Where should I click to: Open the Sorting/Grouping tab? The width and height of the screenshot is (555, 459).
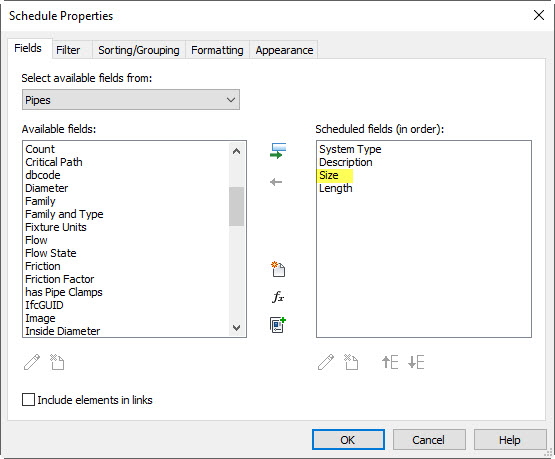point(139,50)
